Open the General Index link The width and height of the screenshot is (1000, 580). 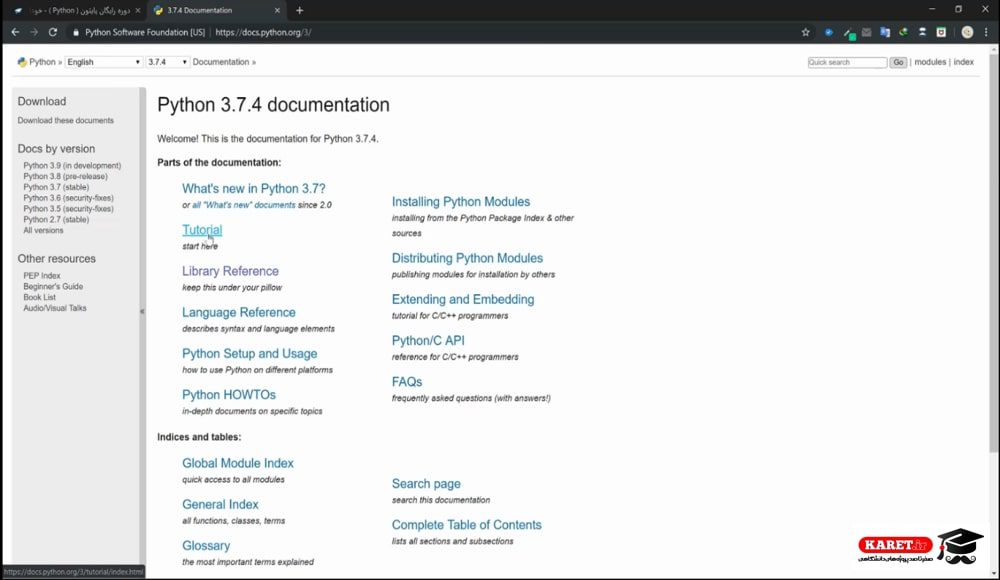(220, 505)
